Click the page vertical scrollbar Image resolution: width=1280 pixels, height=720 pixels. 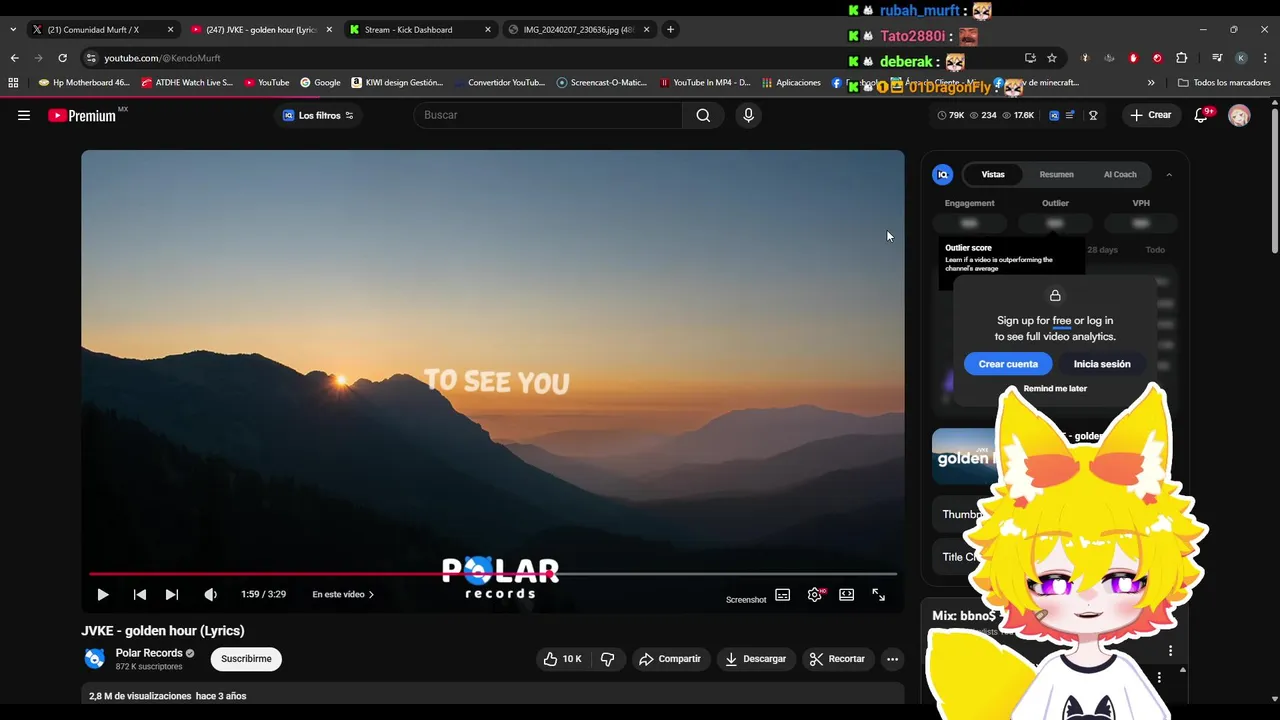[x=1274, y=180]
